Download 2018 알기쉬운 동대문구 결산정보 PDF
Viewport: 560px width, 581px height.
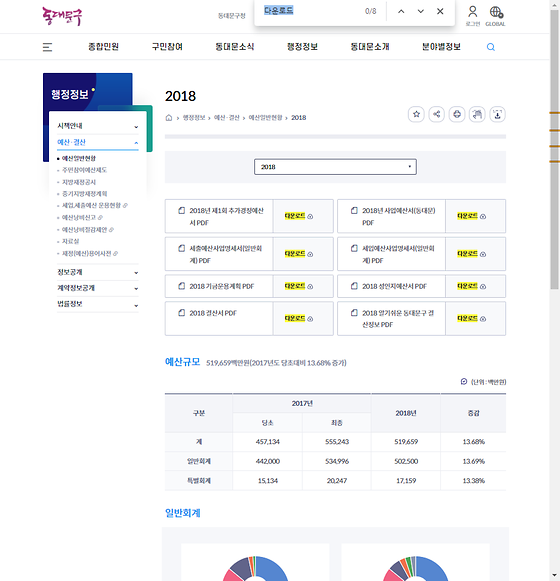coord(471,318)
